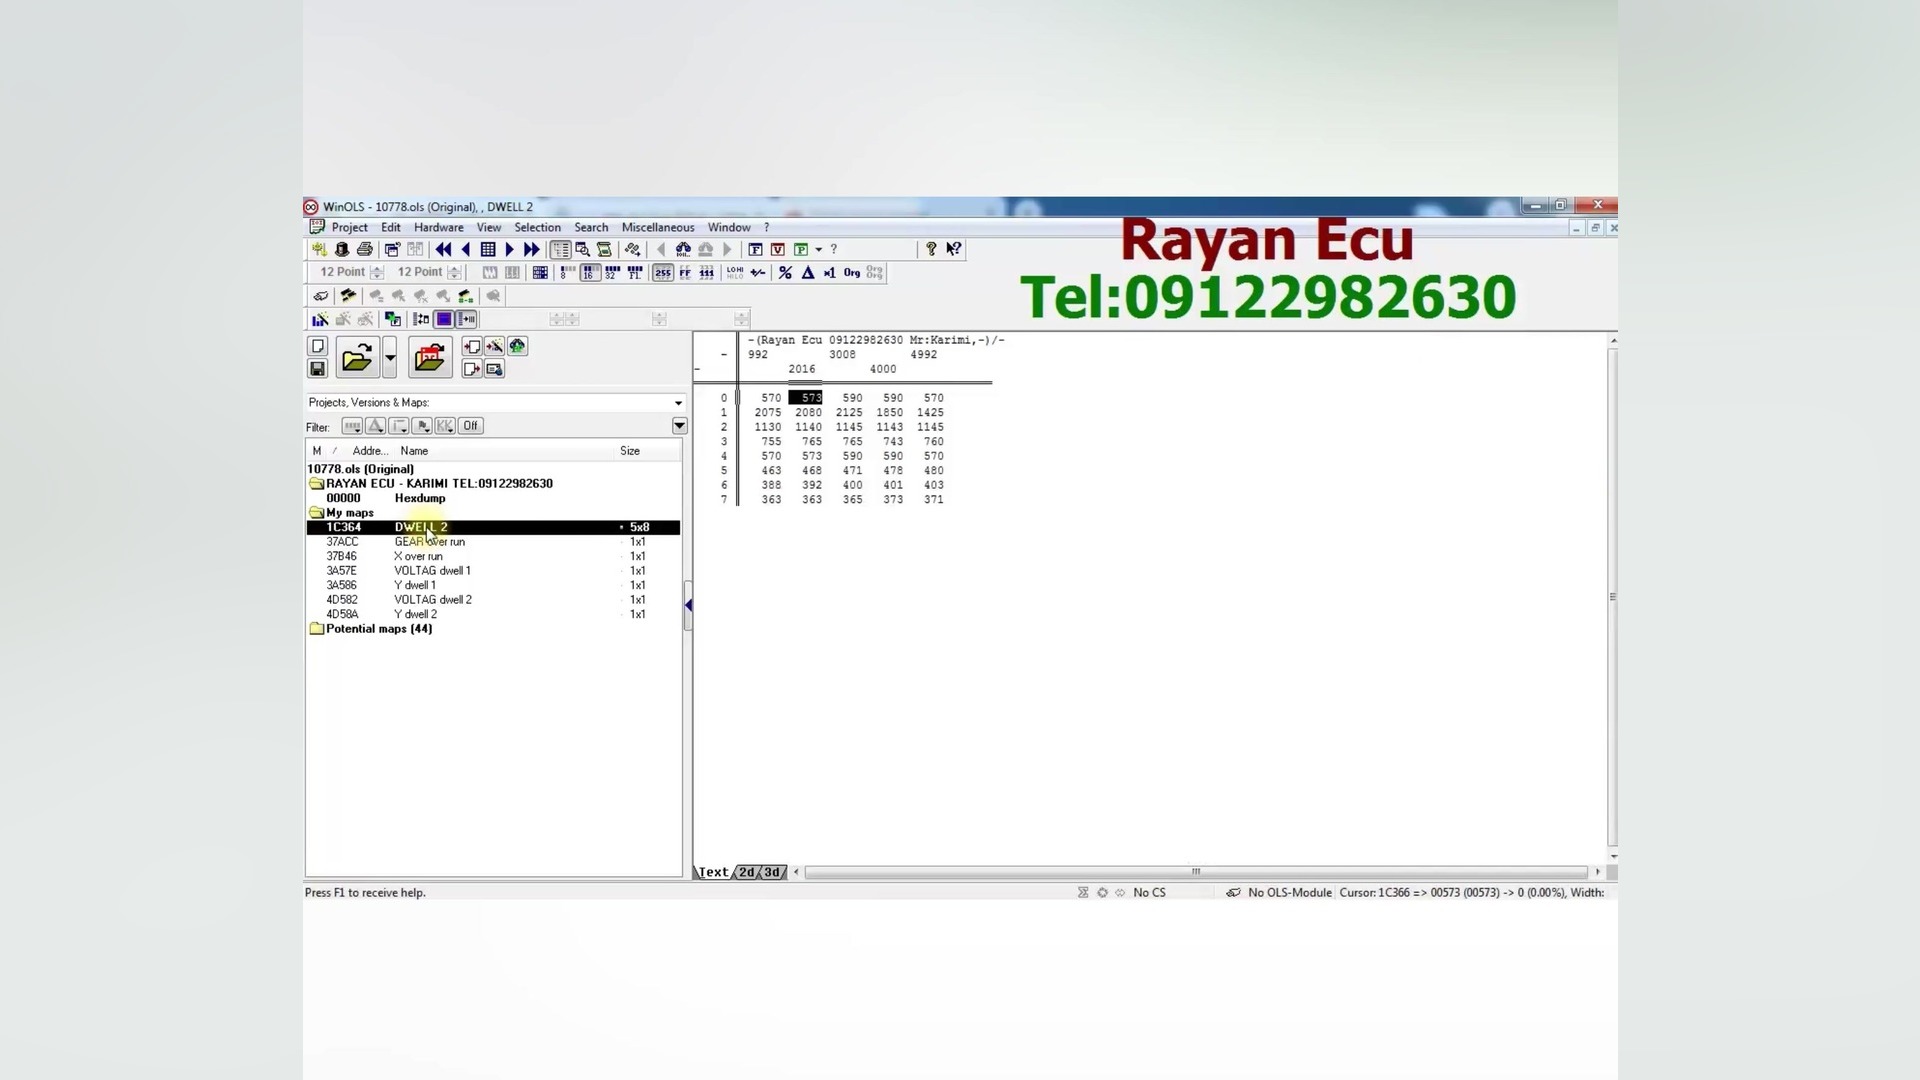
Task: Open the KK filter dropdown button
Action: click(x=445, y=426)
